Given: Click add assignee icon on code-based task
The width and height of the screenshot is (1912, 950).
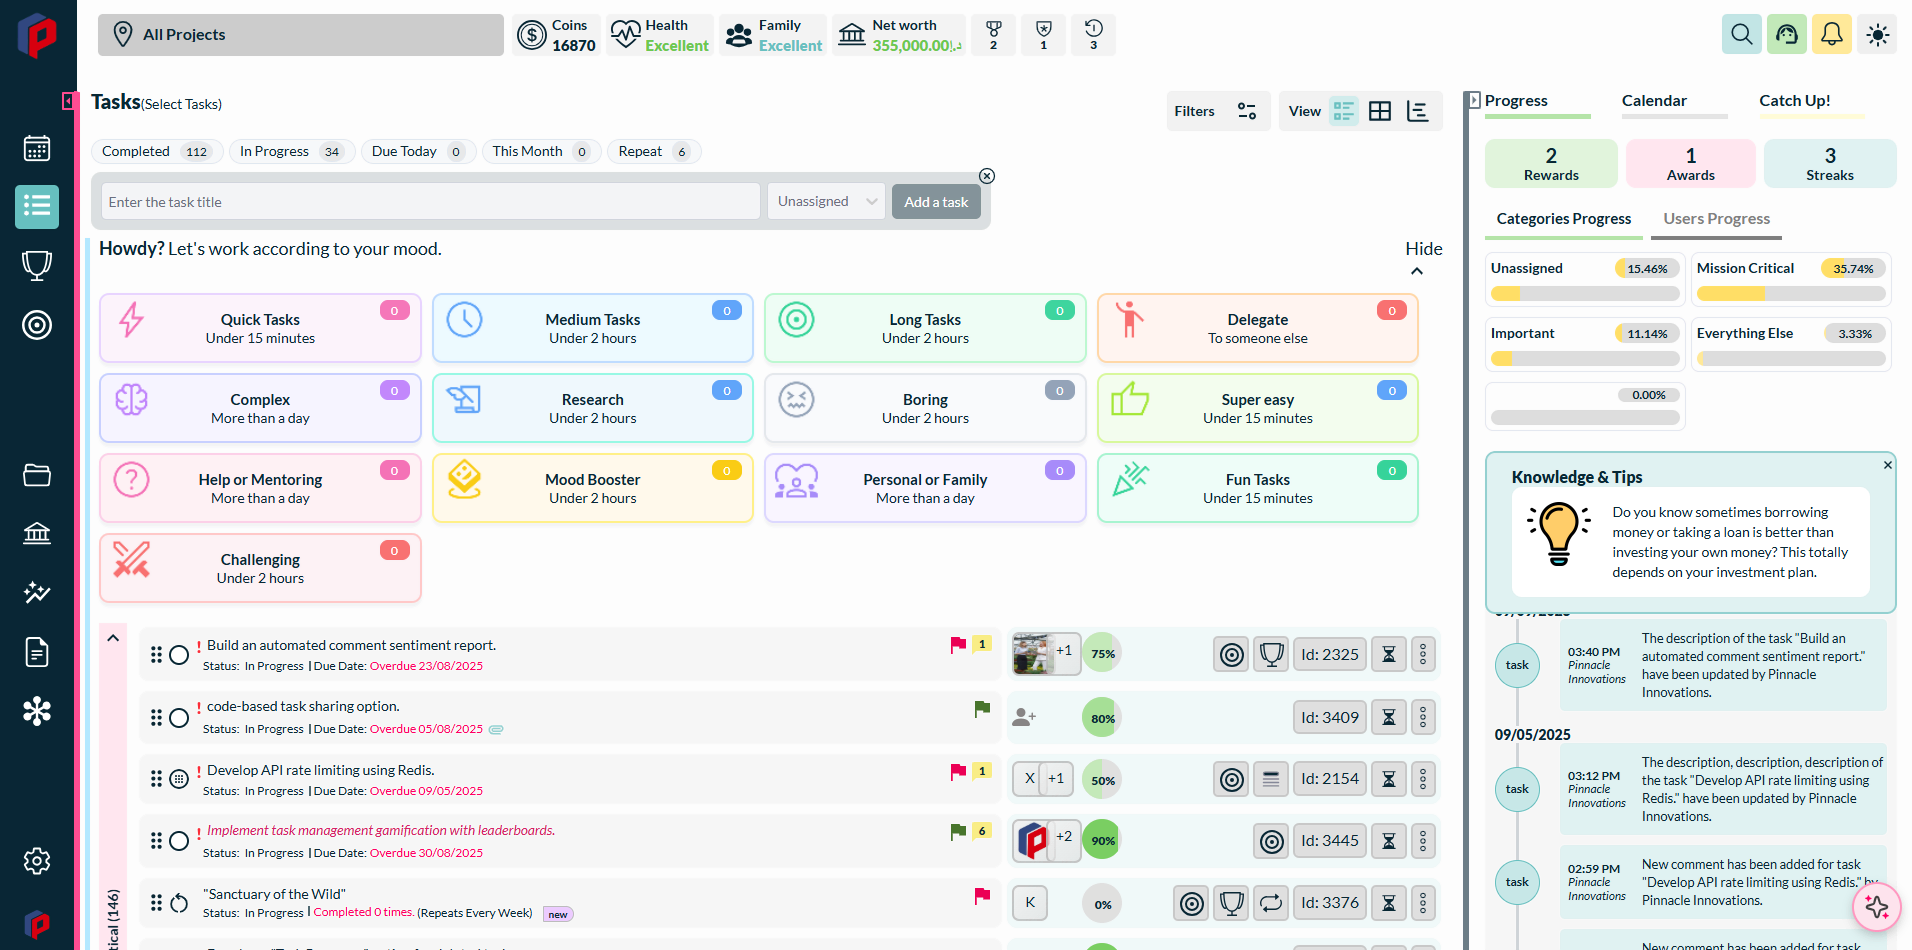Looking at the screenshot, I should pyautogui.click(x=1024, y=717).
